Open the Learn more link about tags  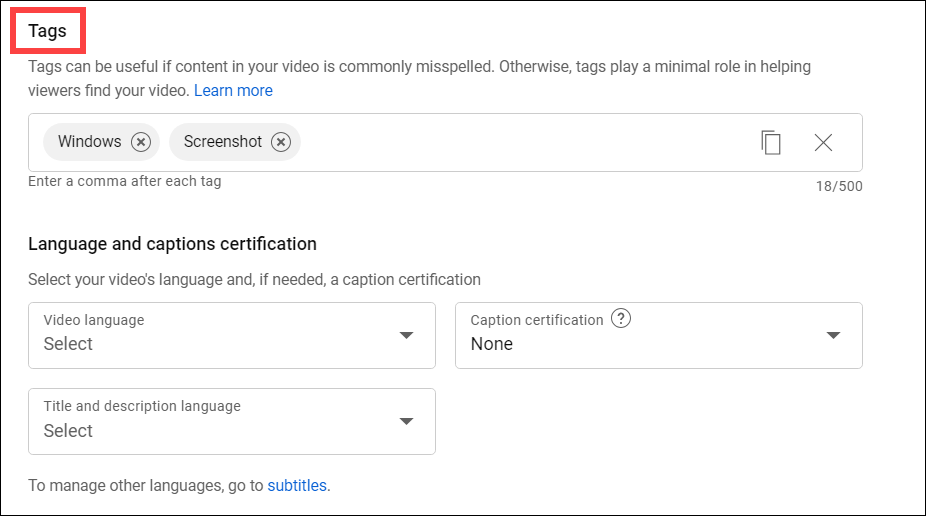(233, 90)
